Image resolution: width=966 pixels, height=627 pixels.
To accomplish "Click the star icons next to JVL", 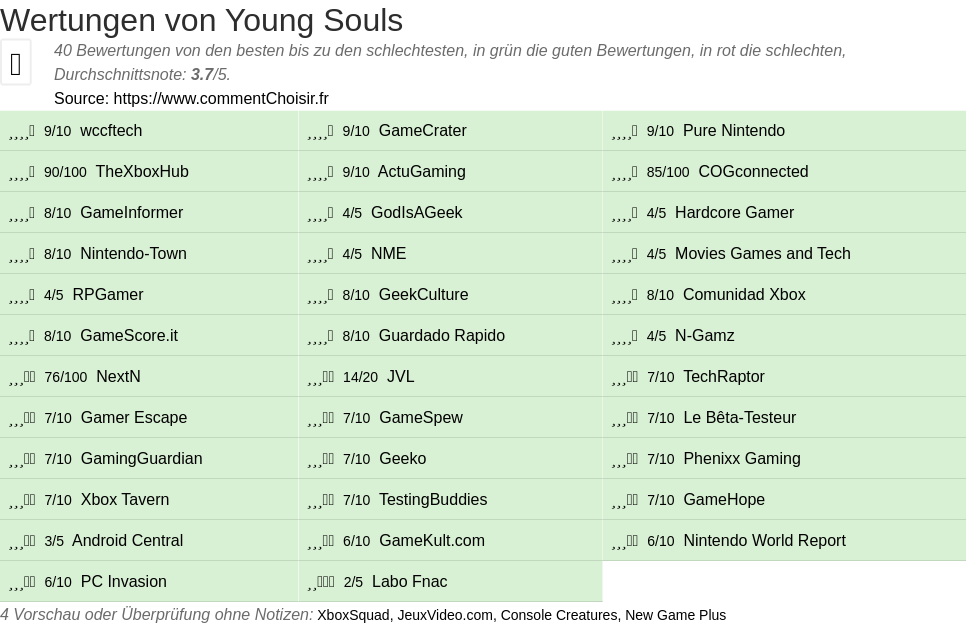I will click(x=321, y=377).
